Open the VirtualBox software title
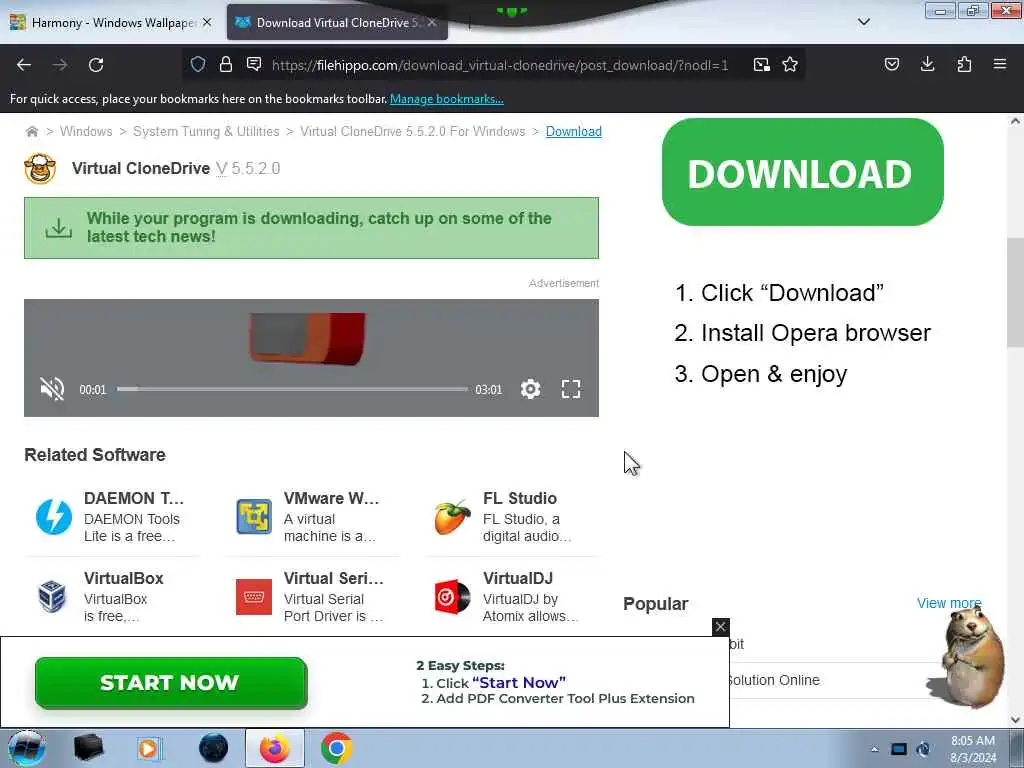Screen dimensions: 1024x768 coord(123,578)
